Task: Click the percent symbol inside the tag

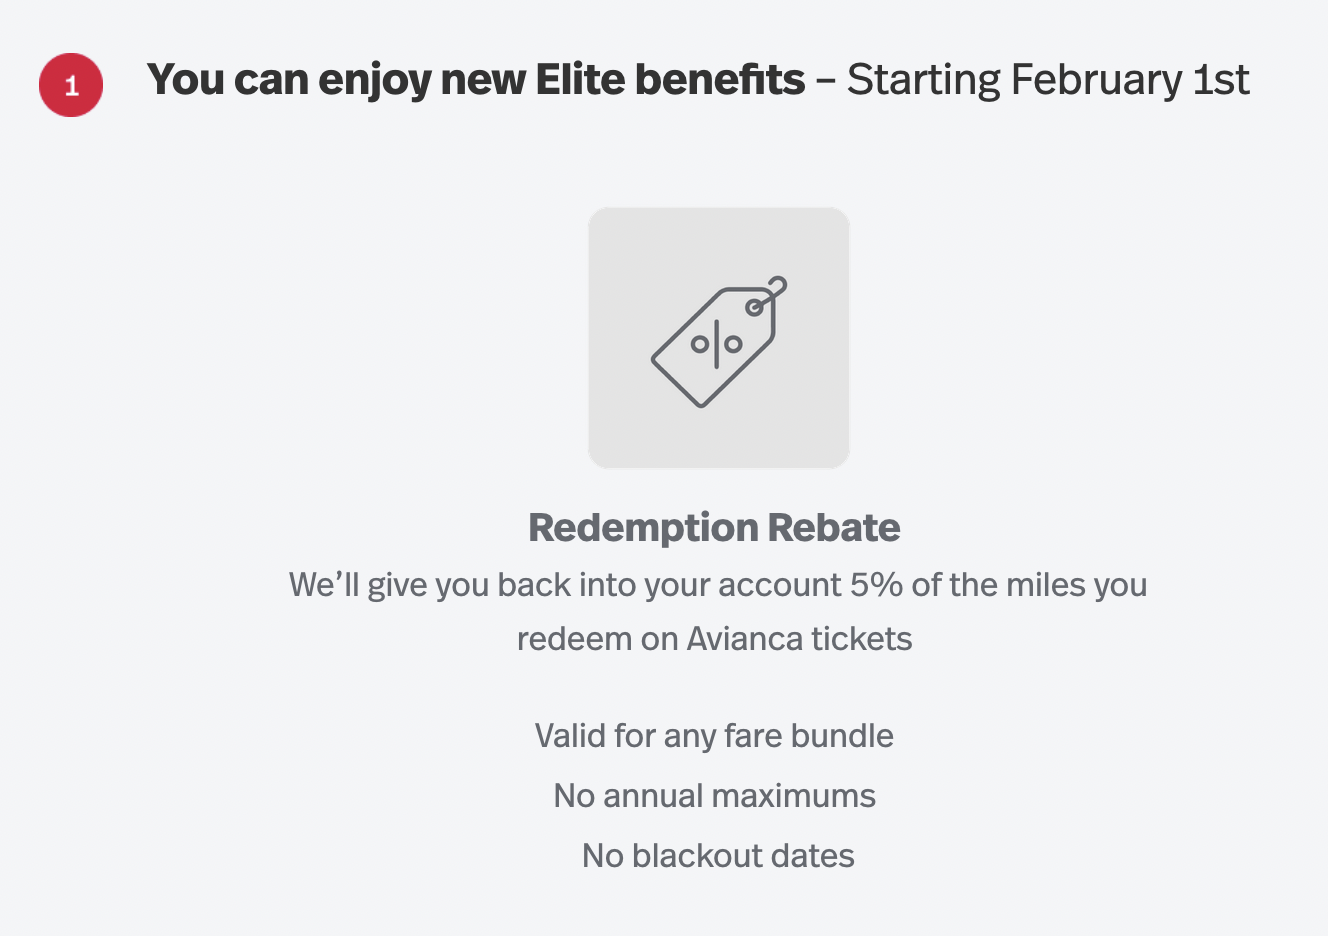Action: 716,344
